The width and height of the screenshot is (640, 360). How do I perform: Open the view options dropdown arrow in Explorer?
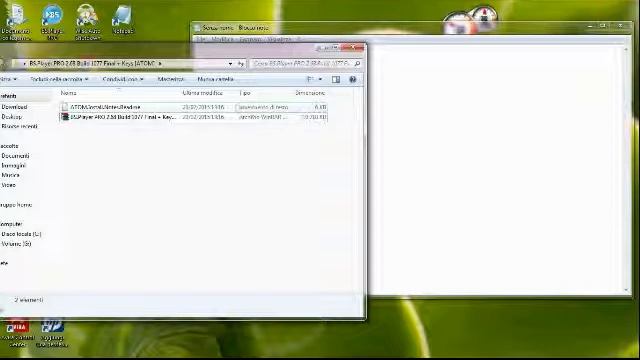320,79
